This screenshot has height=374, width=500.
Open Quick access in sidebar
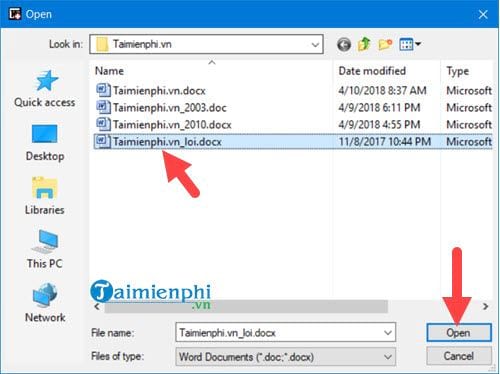(x=45, y=88)
